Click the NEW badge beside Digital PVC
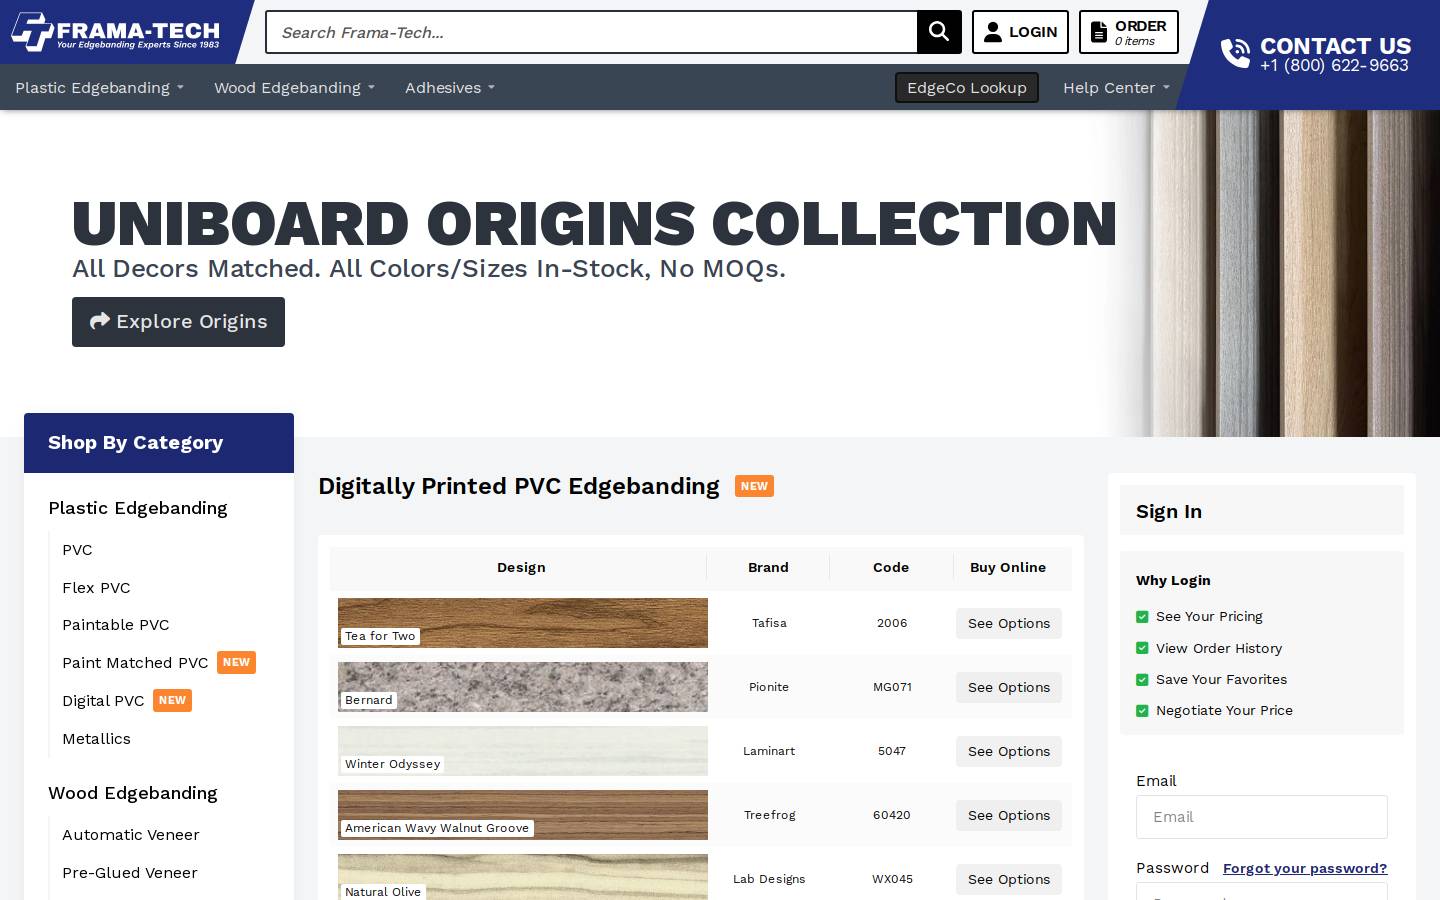 click(172, 701)
